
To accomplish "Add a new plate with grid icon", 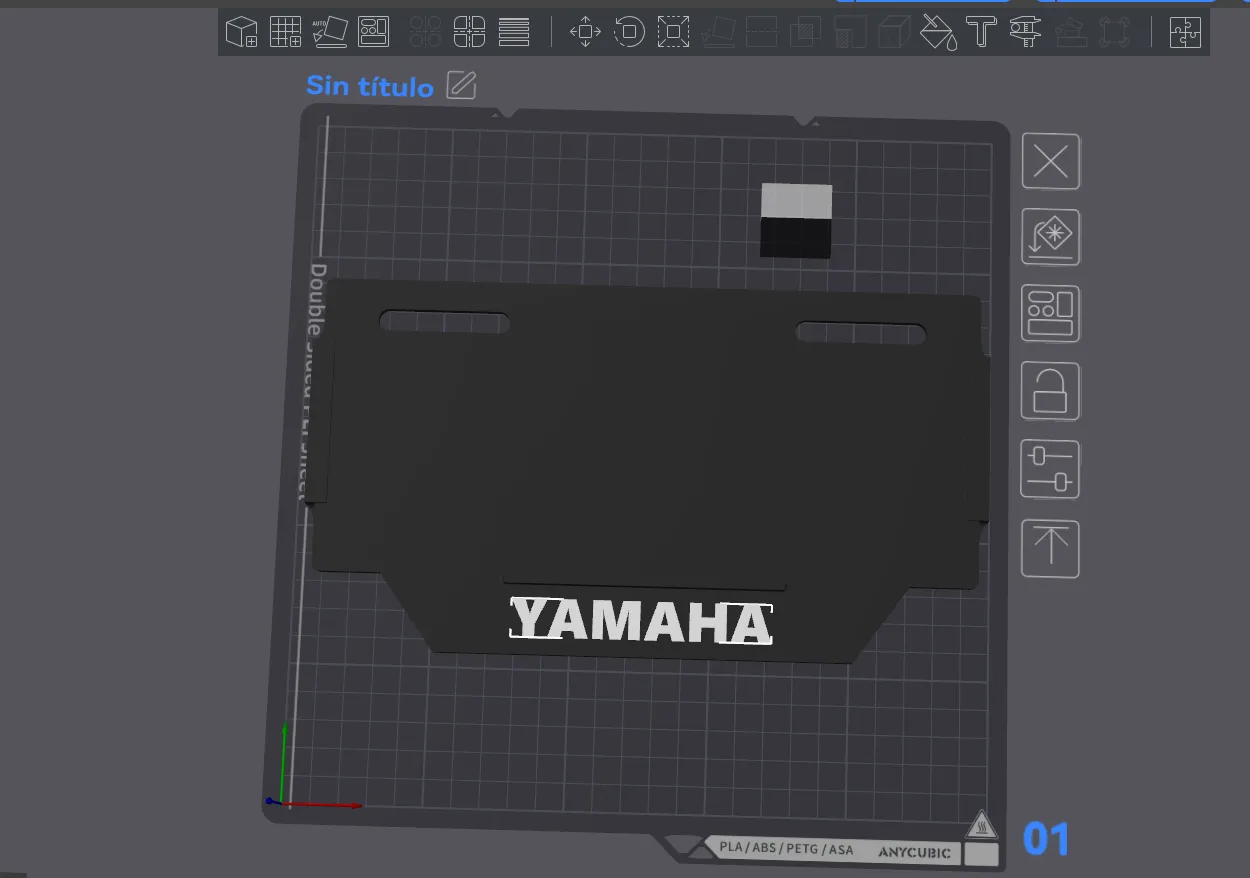I will (286, 32).
